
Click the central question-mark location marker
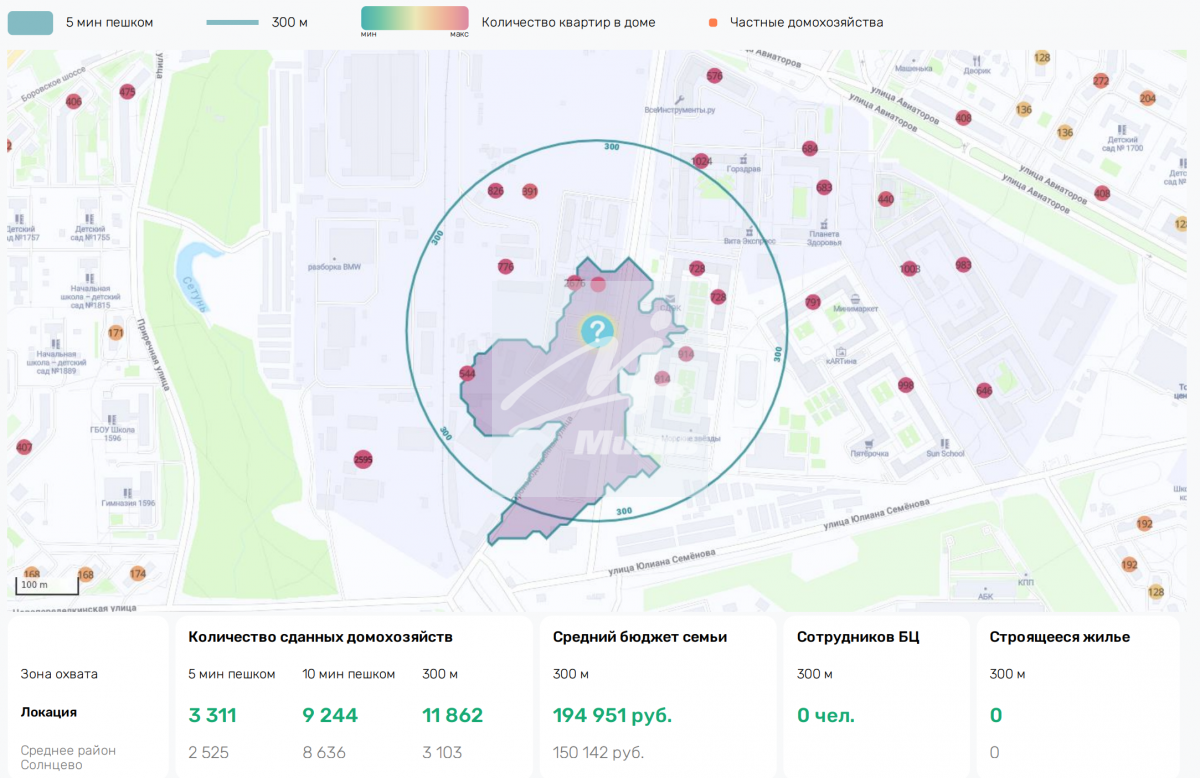[x=597, y=330]
